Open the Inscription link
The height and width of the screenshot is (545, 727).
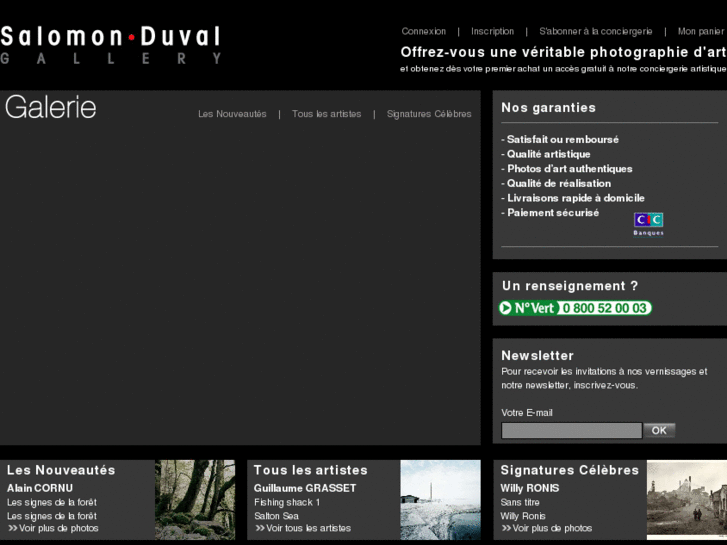[x=492, y=31]
